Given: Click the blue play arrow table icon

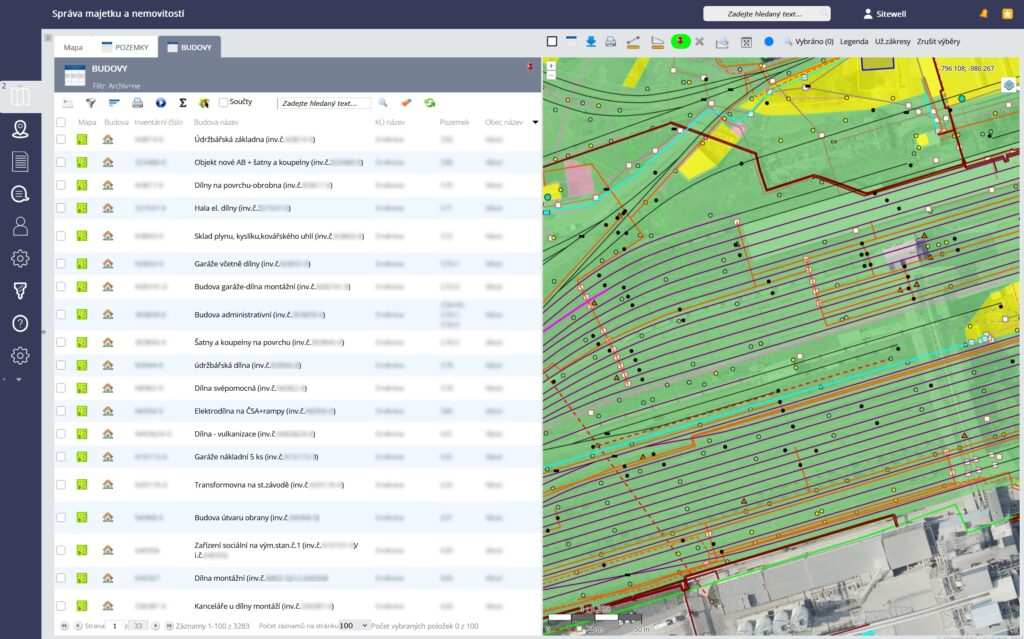Looking at the screenshot, I should pos(161,103).
